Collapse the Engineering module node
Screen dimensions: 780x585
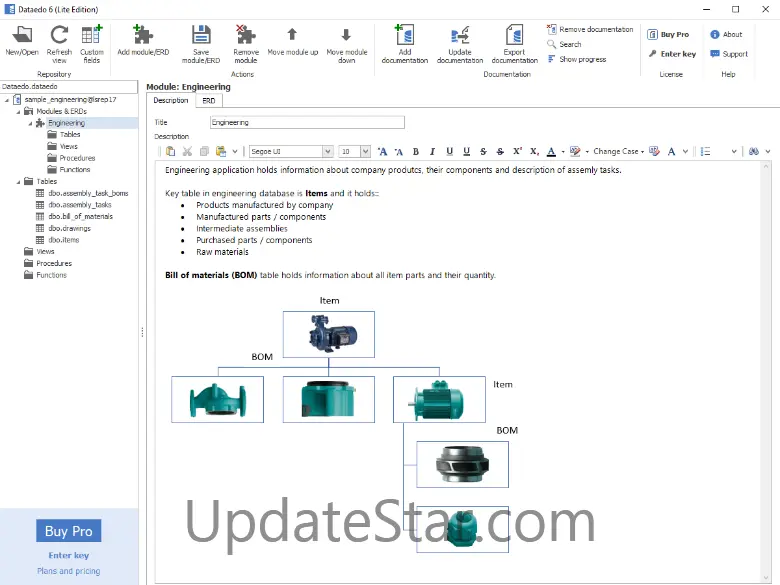pyautogui.click(x=30, y=123)
